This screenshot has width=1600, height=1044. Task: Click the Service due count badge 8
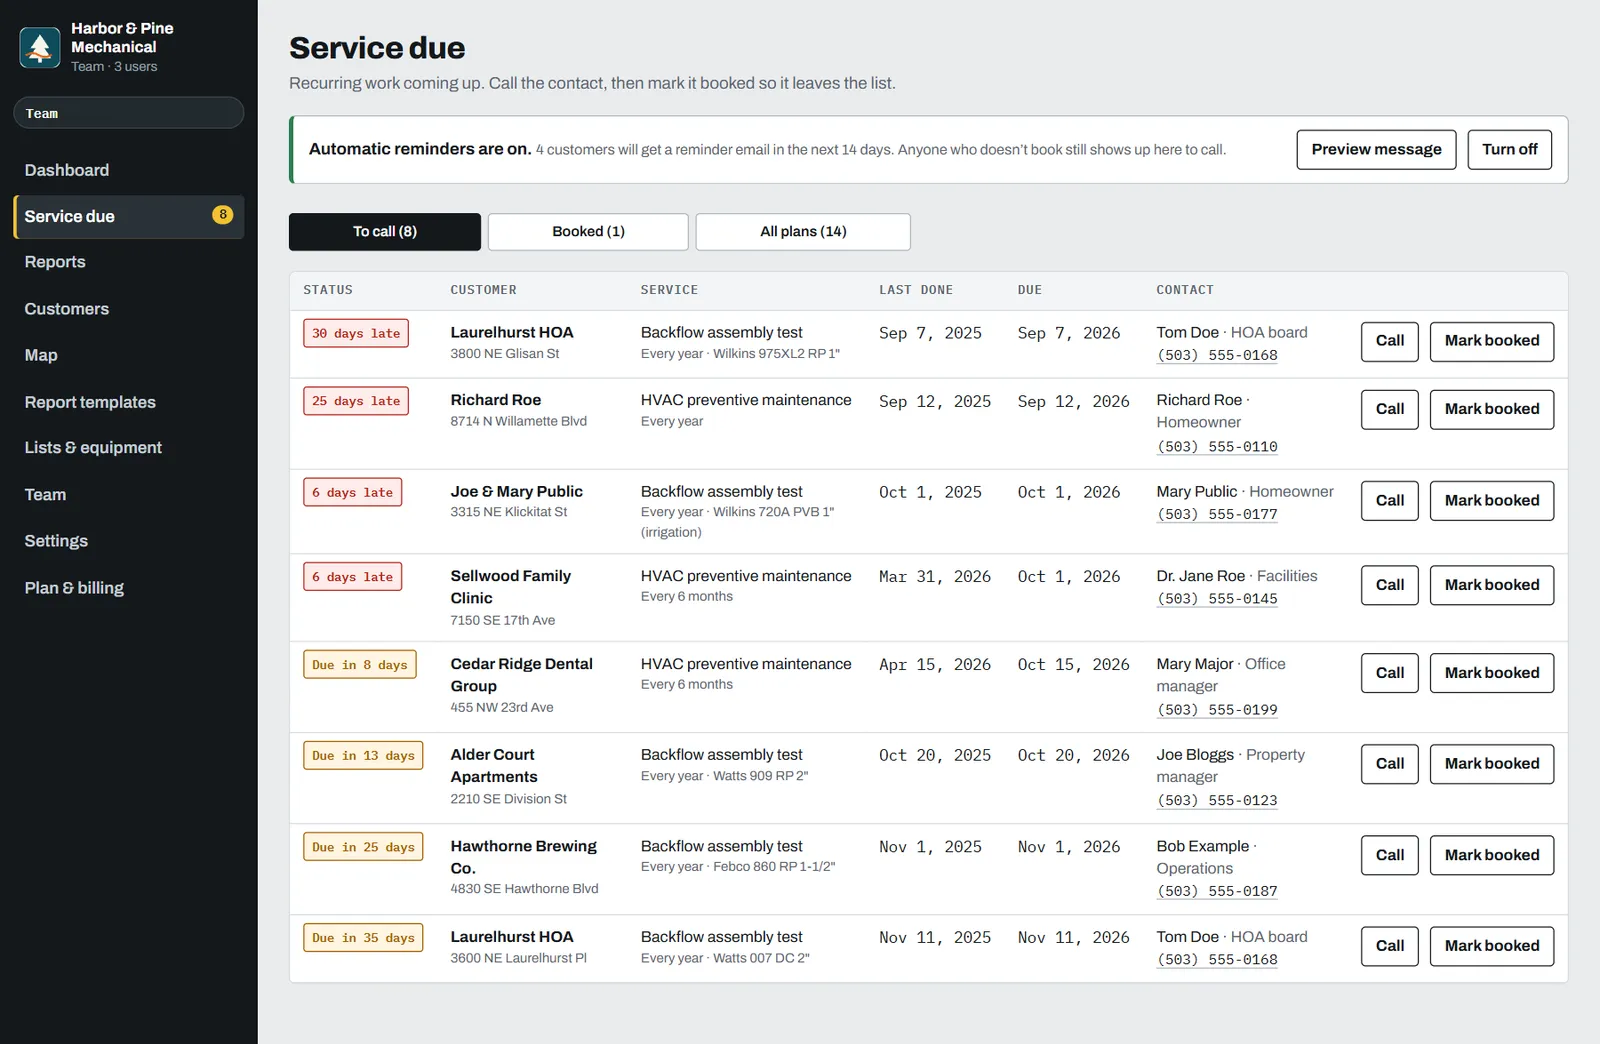pos(223,215)
